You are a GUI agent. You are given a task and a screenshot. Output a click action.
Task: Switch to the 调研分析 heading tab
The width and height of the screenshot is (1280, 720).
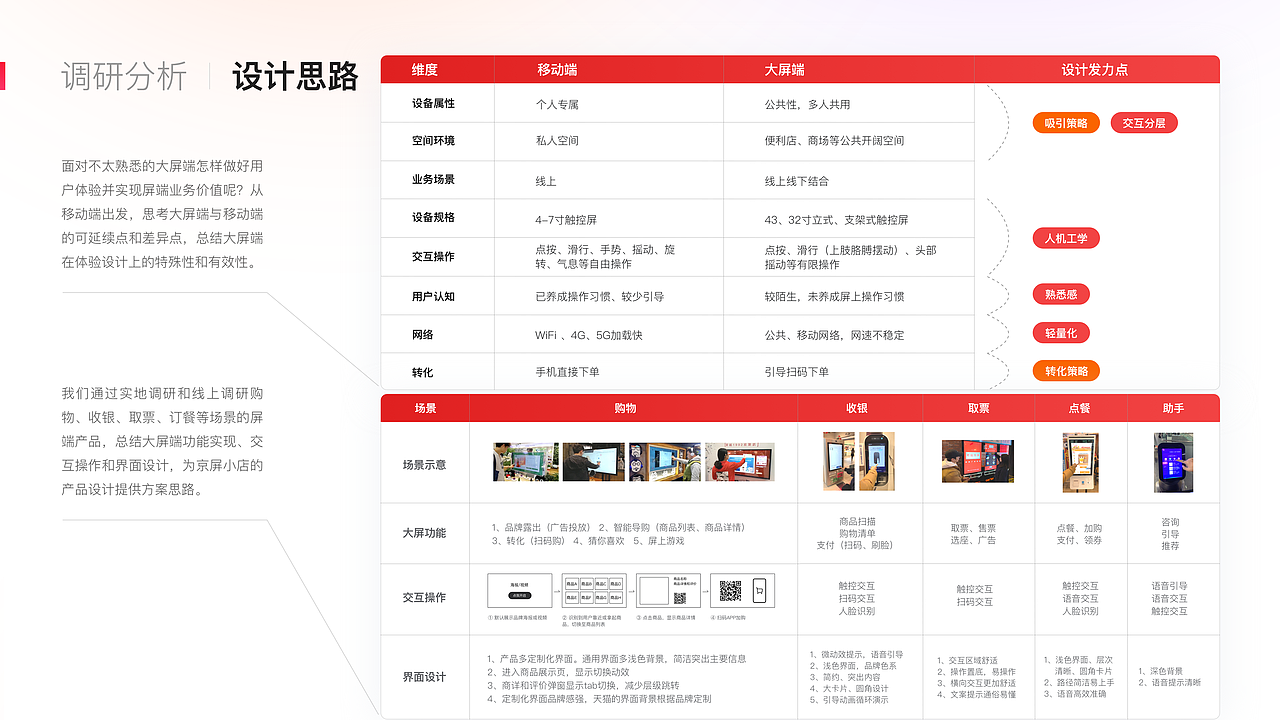pyautogui.click(x=124, y=76)
